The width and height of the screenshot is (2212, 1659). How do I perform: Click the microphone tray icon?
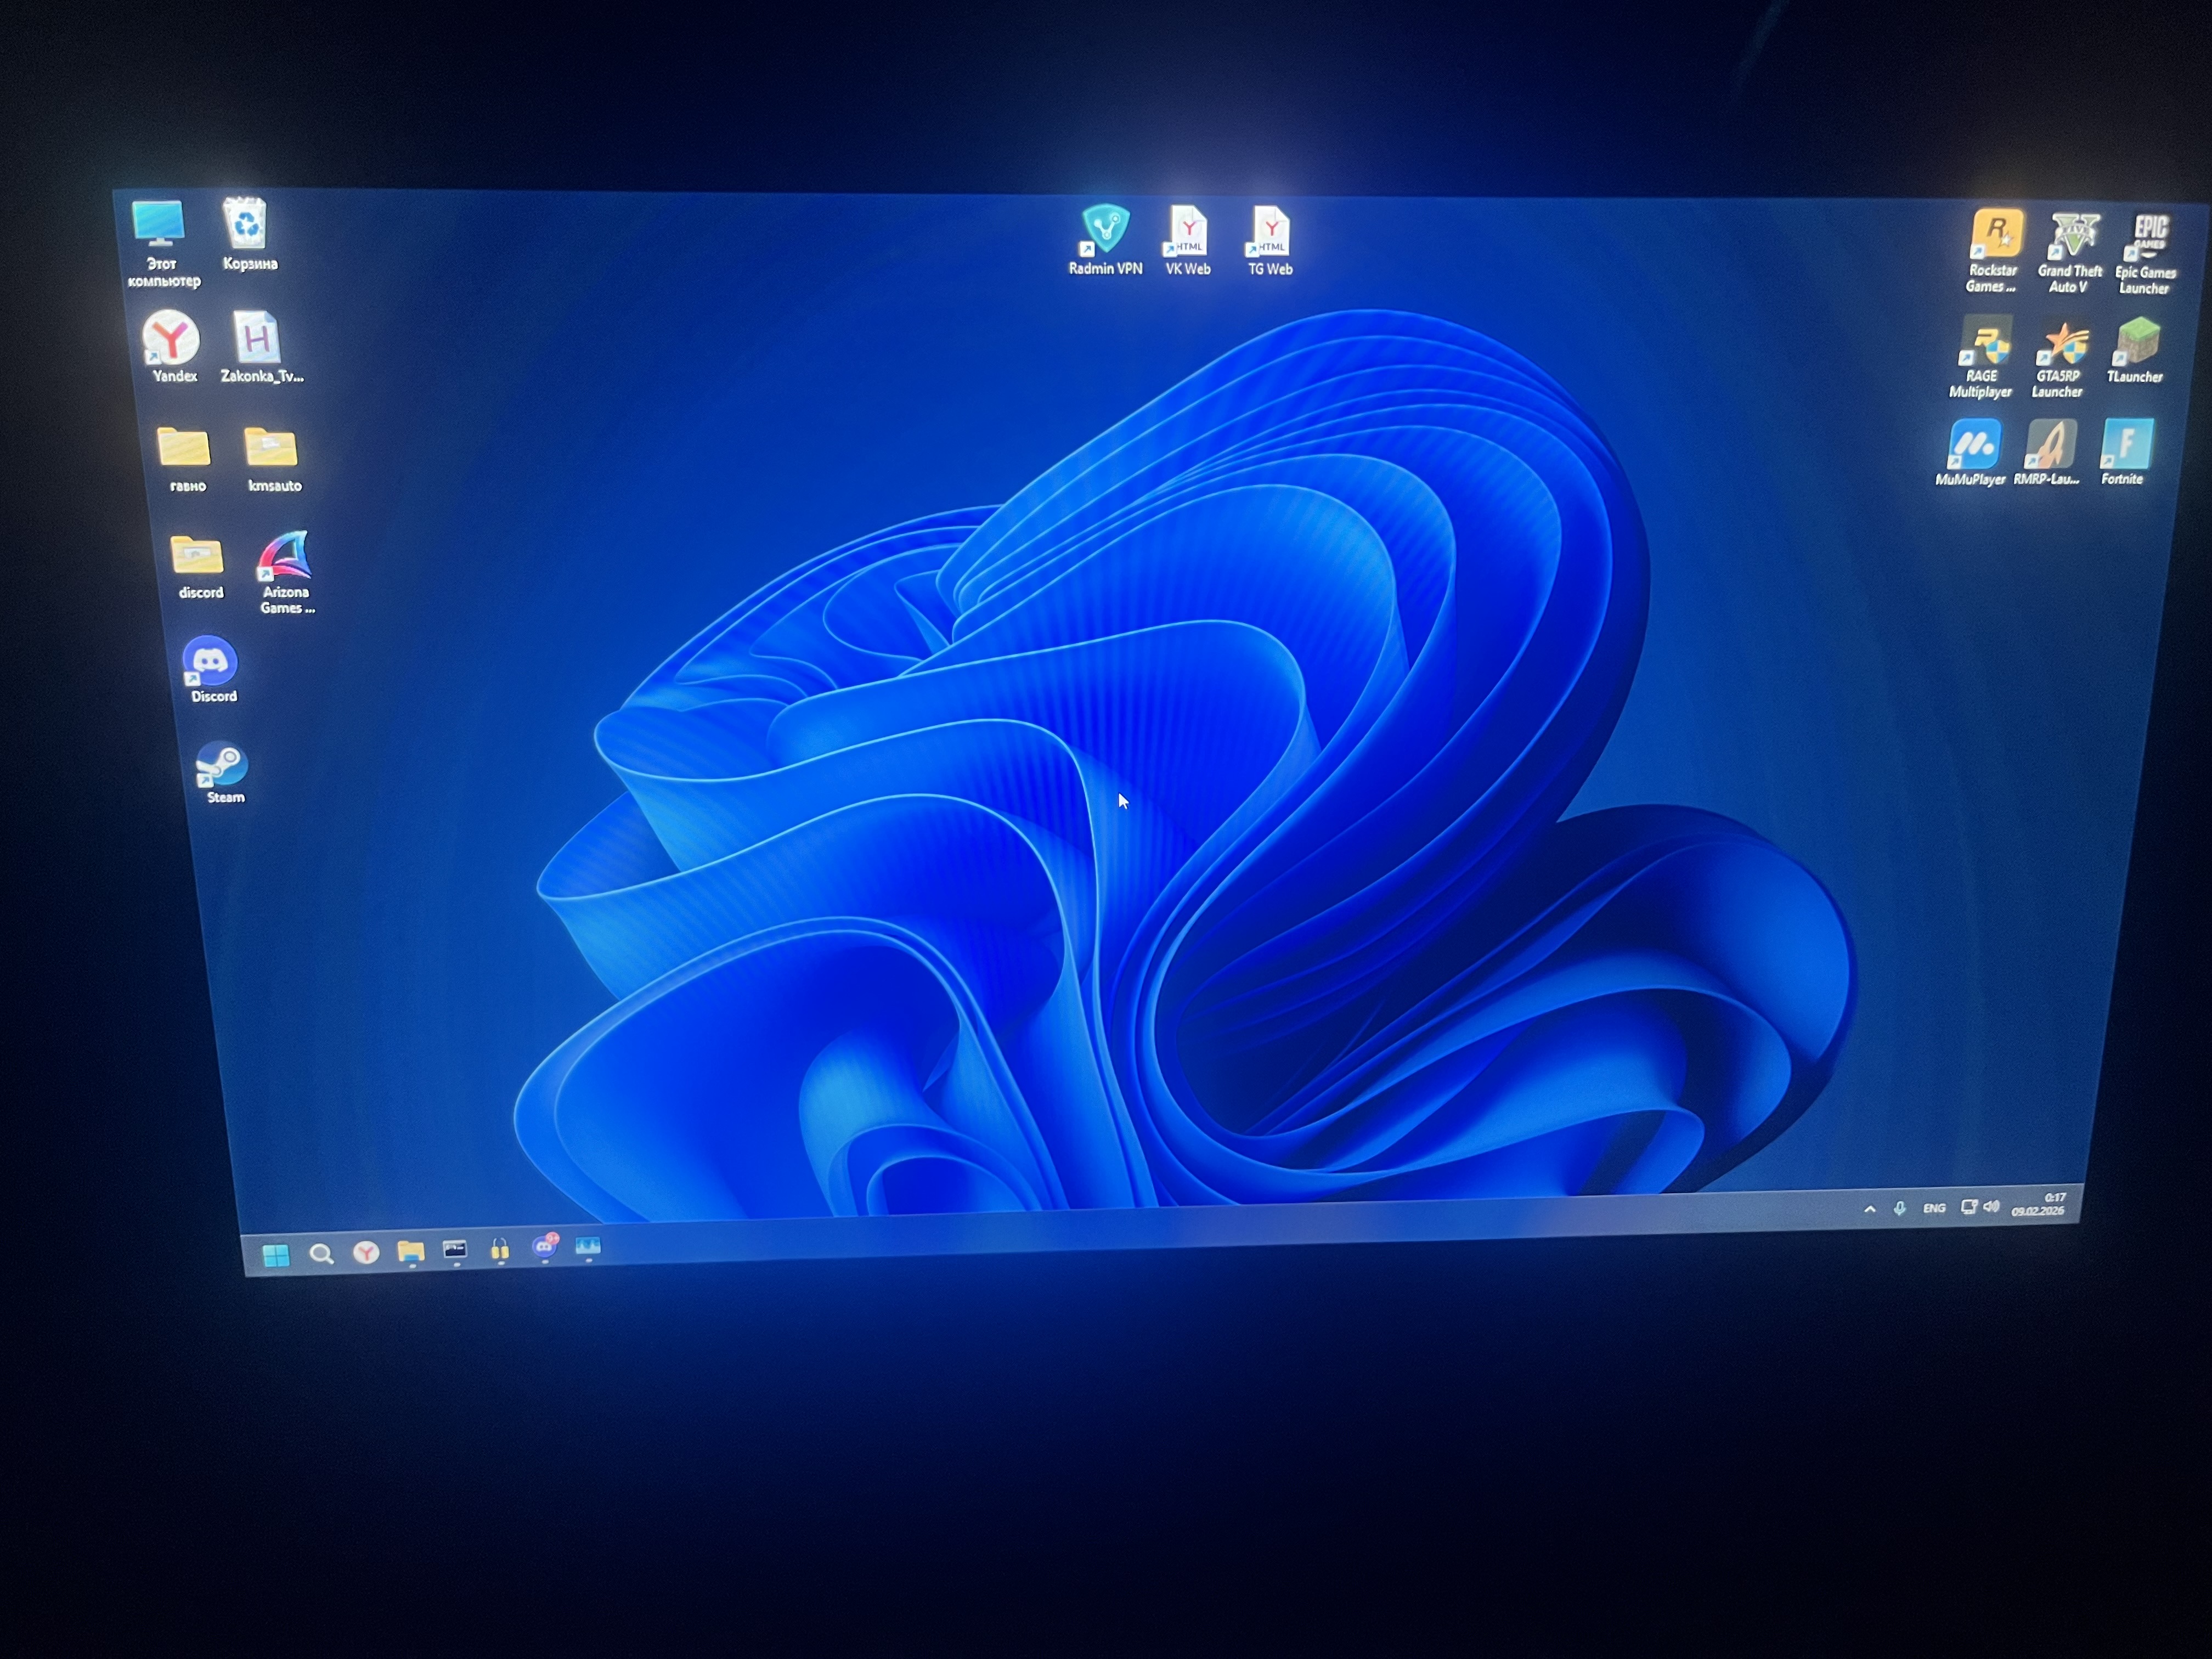pyautogui.click(x=1900, y=1209)
